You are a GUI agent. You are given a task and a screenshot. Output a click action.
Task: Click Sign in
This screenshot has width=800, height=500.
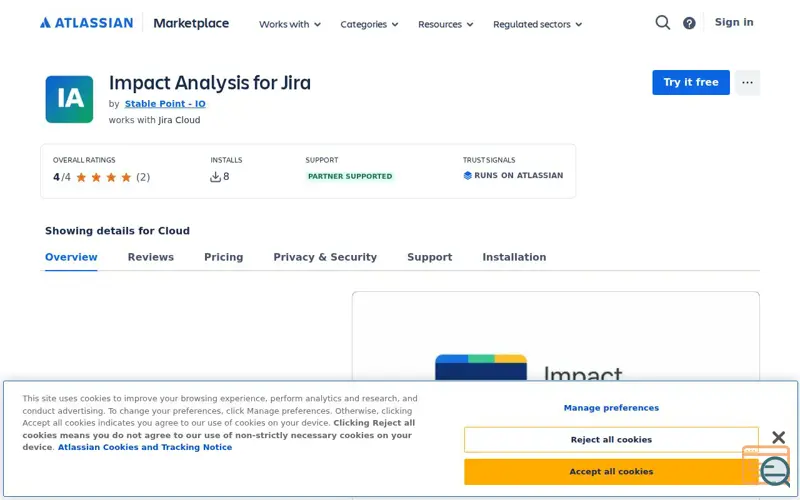[734, 22]
